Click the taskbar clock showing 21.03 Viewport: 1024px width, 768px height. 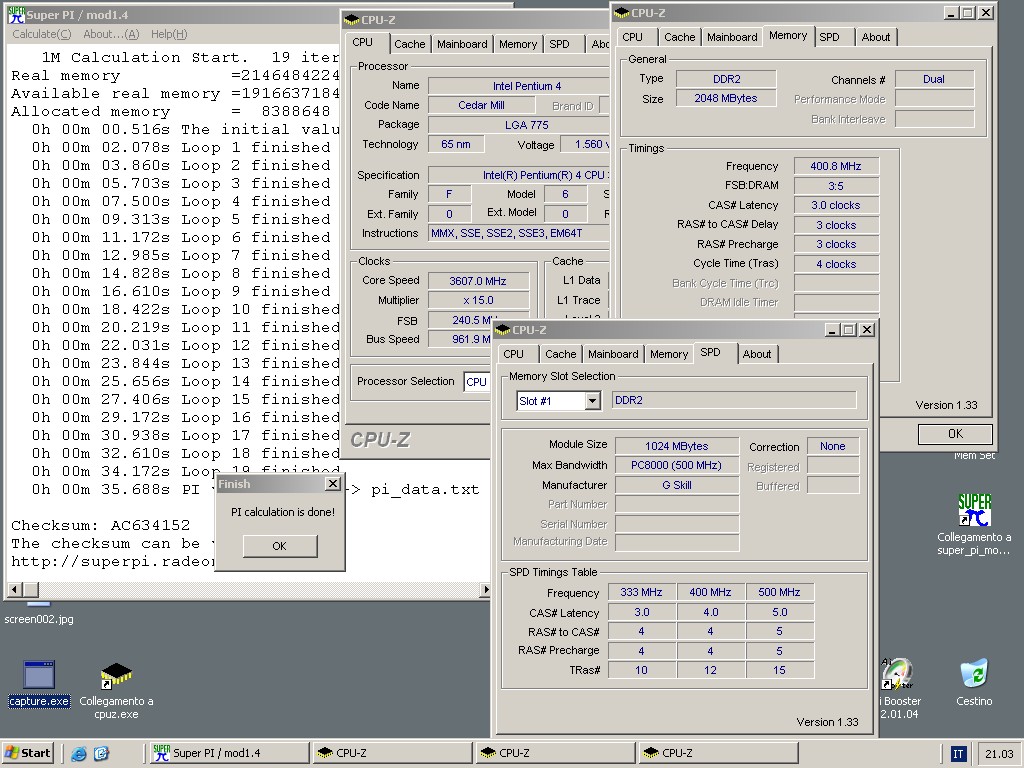999,754
